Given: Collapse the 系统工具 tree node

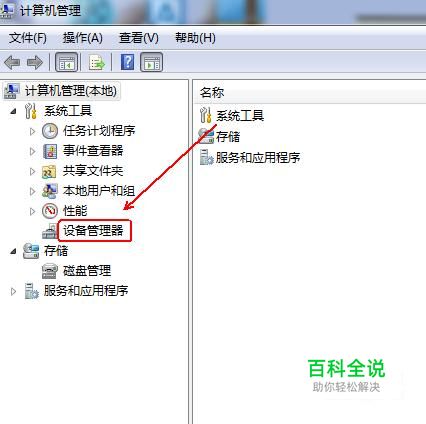Looking at the screenshot, I should pyautogui.click(x=13, y=111).
